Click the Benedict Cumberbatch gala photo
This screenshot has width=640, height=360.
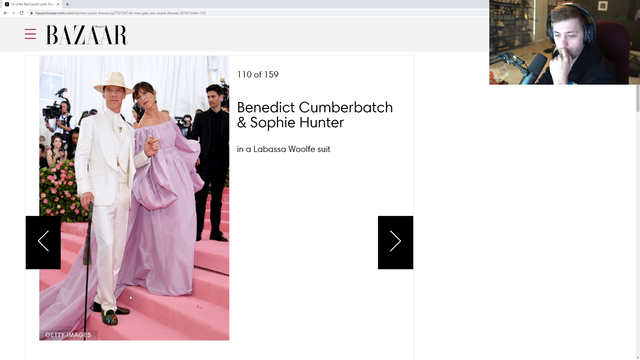[134, 198]
